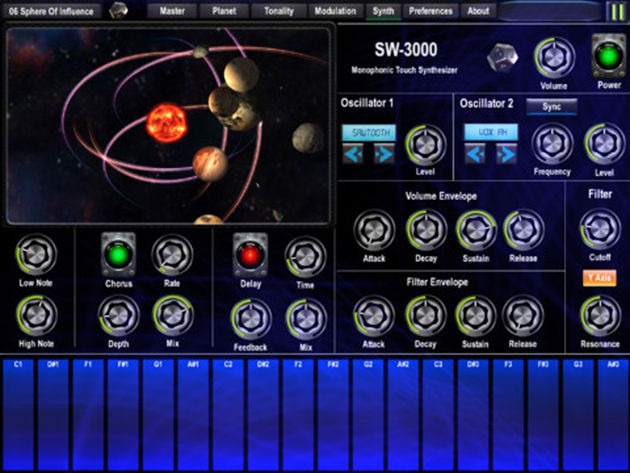
Task: Select the next Oscillator 1 waveform arrow
Action: pos(383,154)
